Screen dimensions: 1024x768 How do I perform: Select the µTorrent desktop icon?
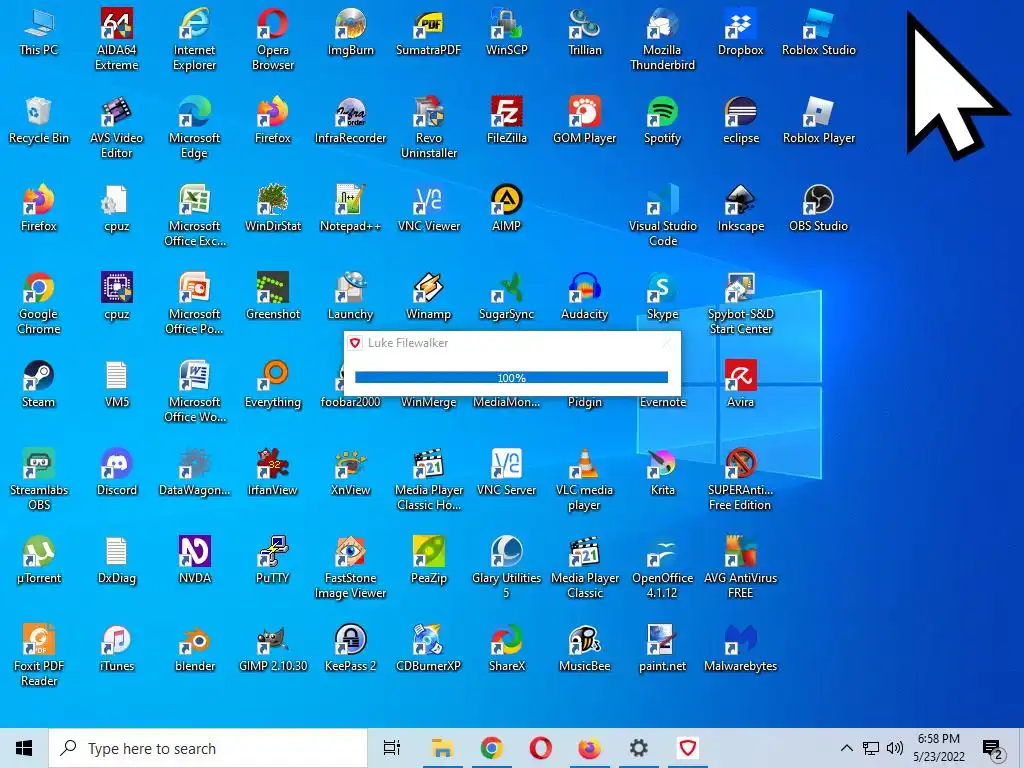click(x=39, y=562)
